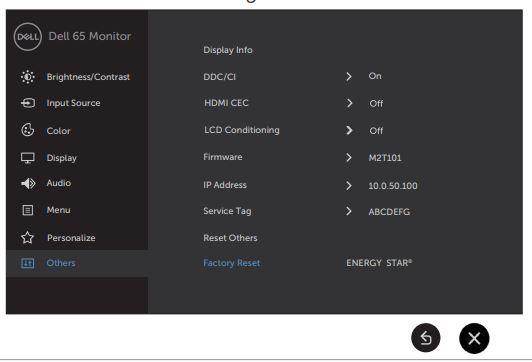Click the Dell logo icon
532x362 pixels.
(x=28, y=37)
